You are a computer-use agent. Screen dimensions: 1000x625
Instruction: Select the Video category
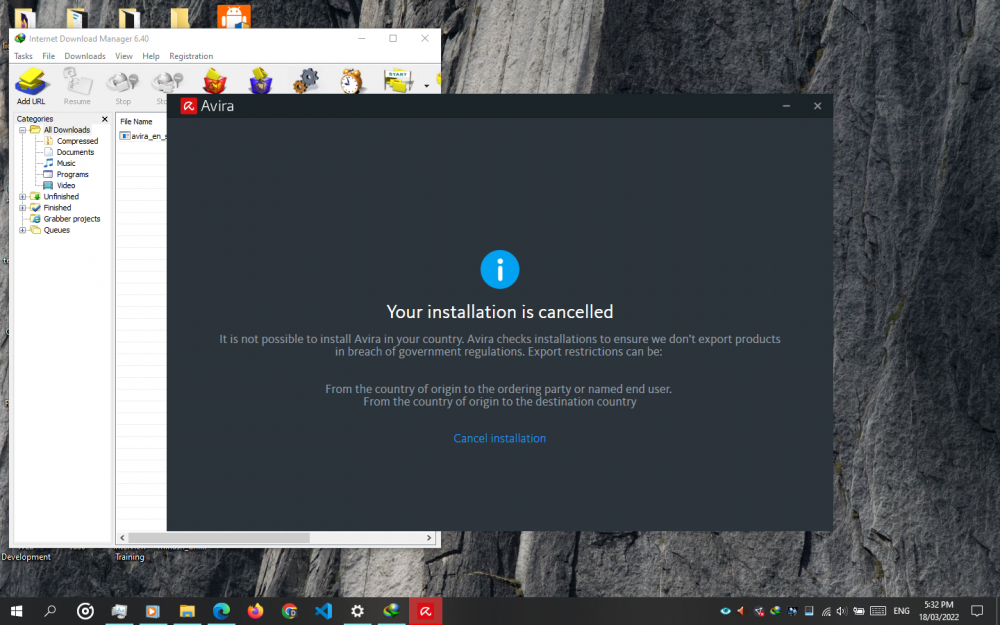point(66,186)
